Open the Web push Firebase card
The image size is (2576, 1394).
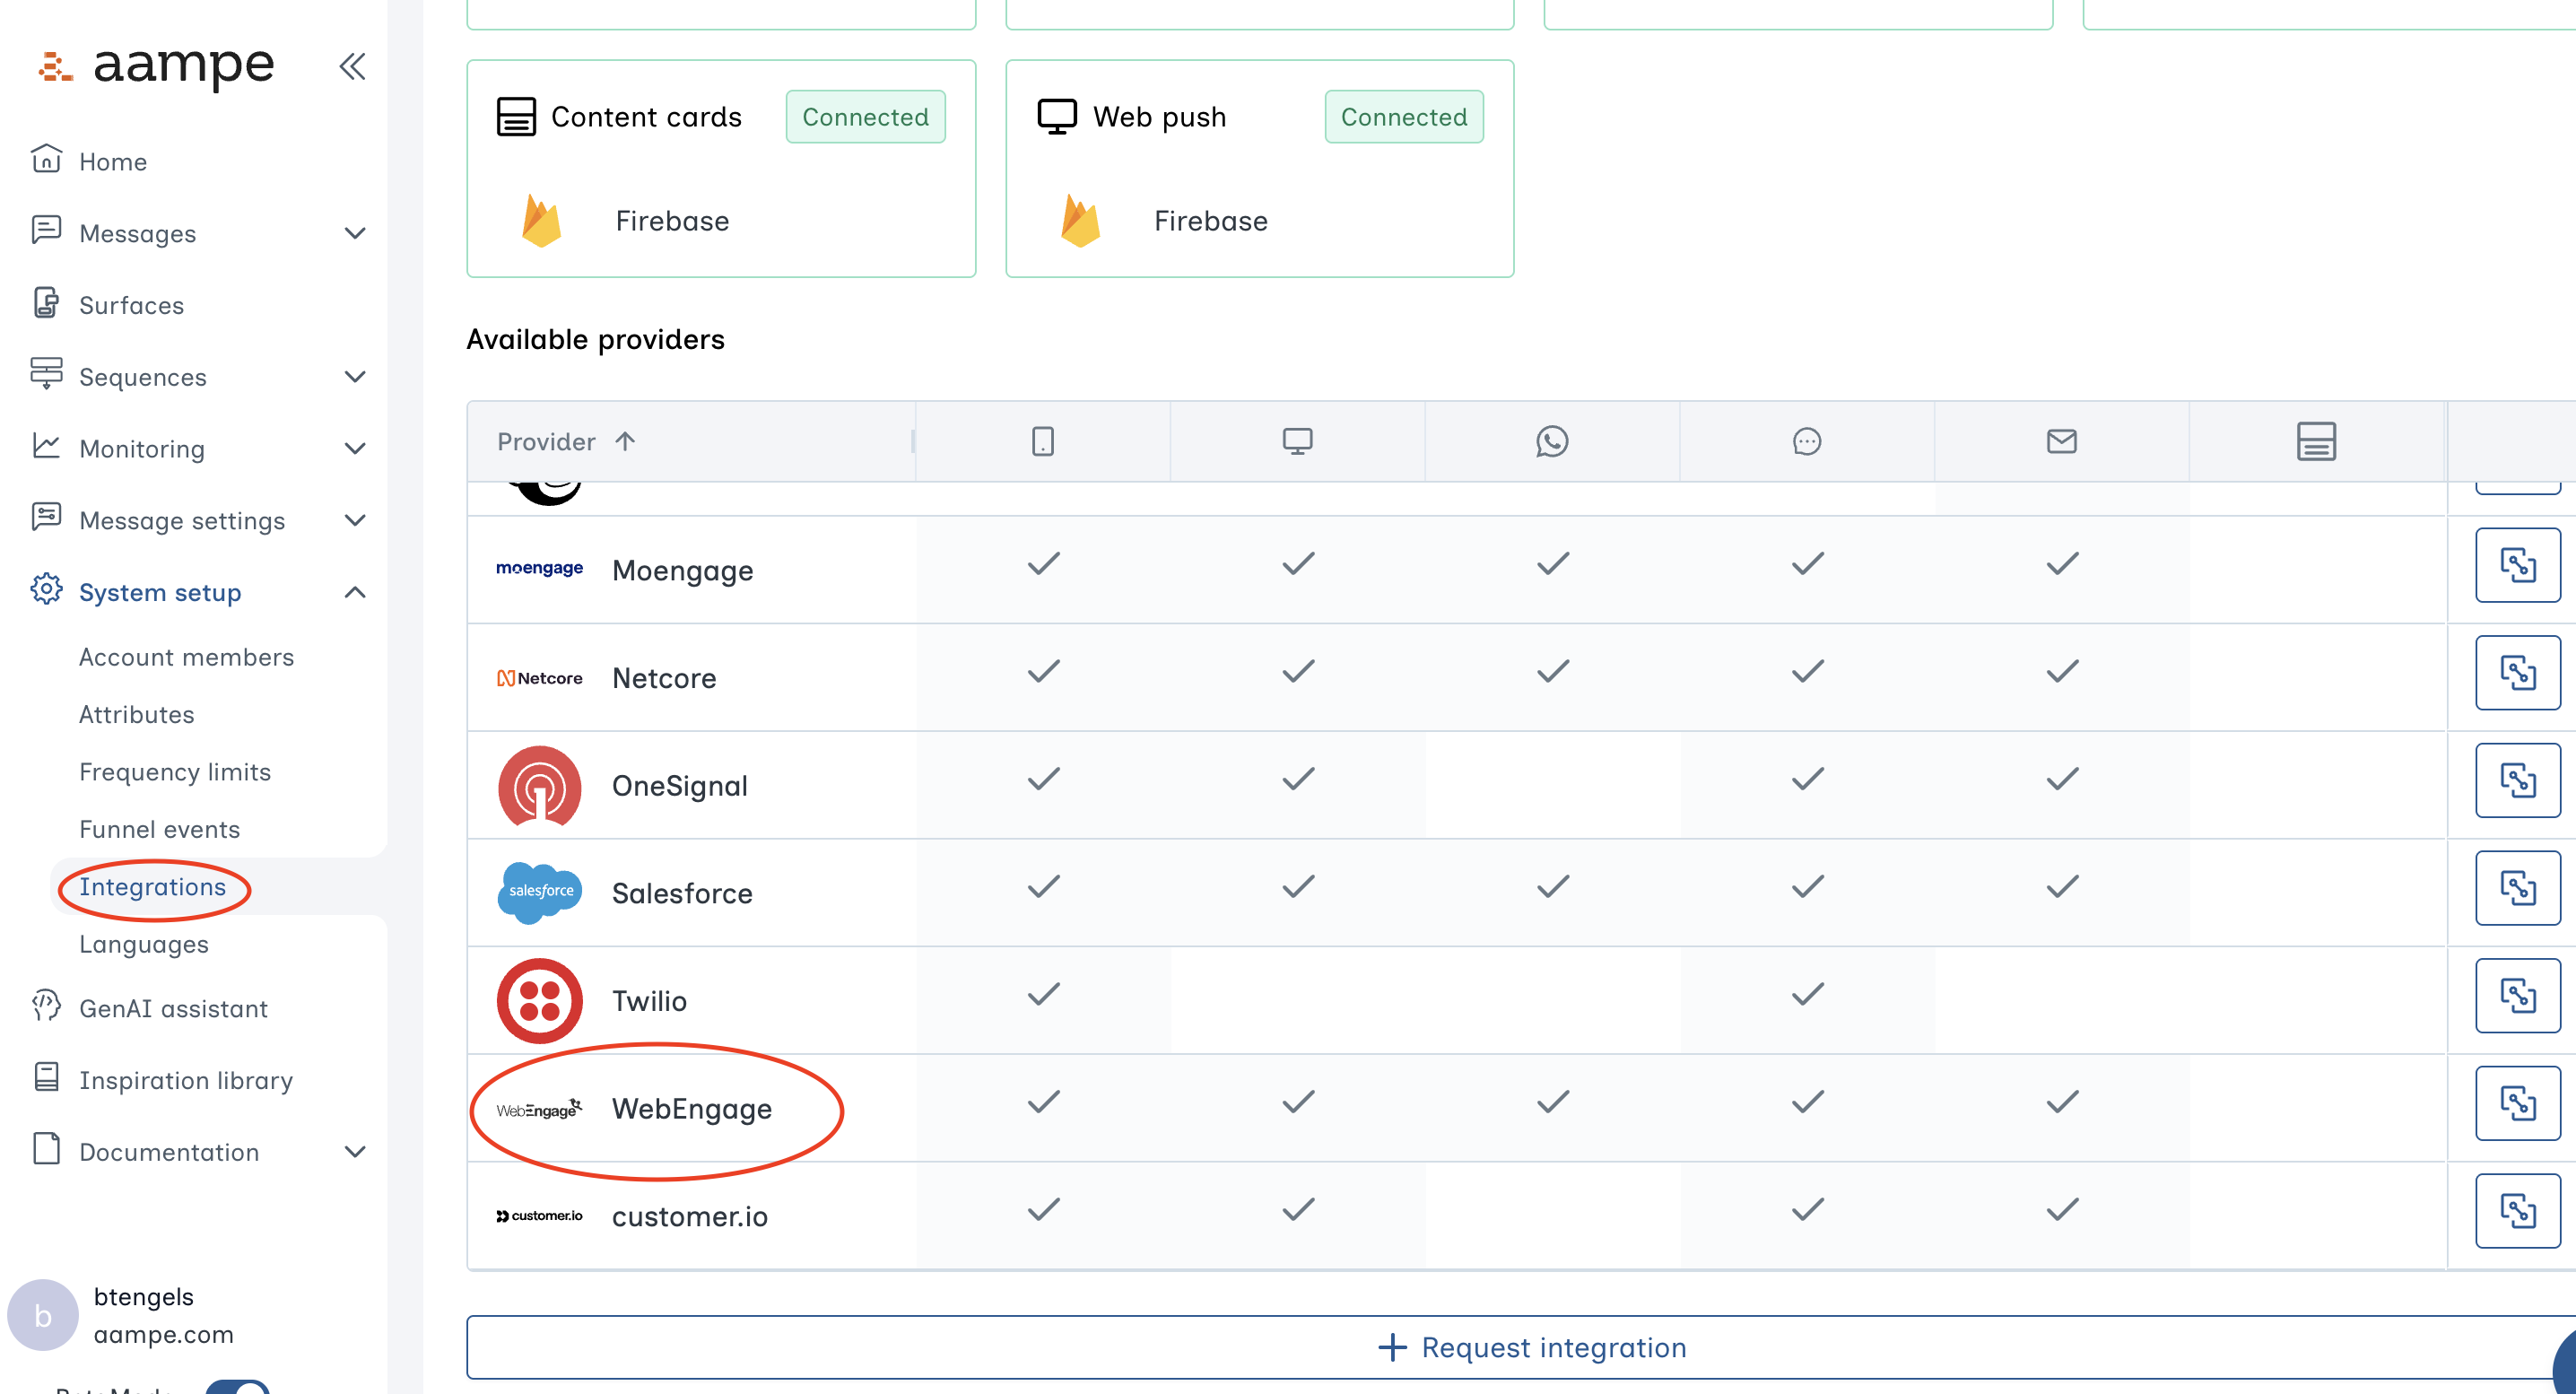[x=1259, y=168]
